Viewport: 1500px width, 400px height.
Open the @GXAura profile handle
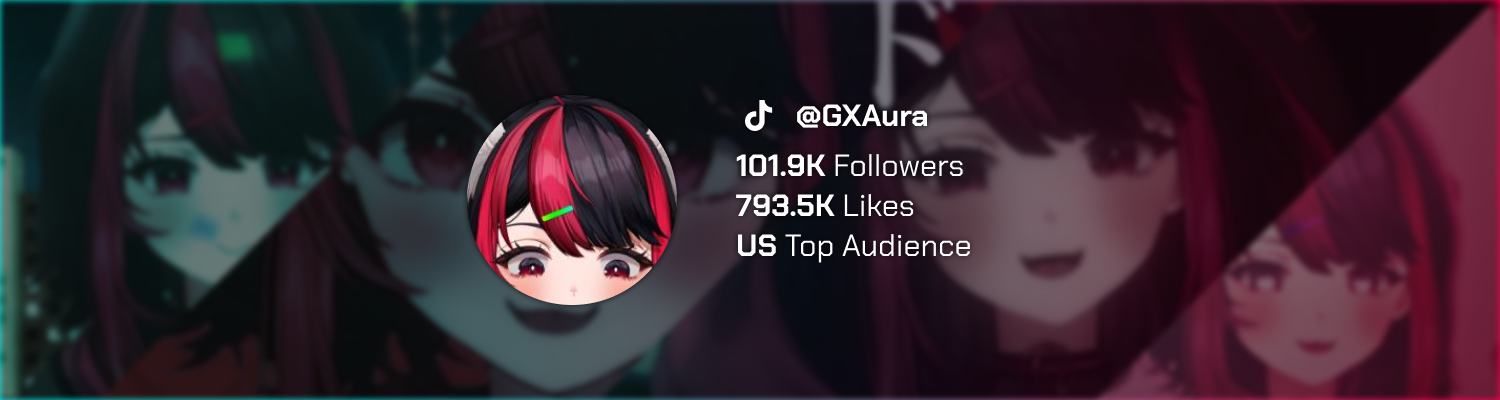[861, 116]
